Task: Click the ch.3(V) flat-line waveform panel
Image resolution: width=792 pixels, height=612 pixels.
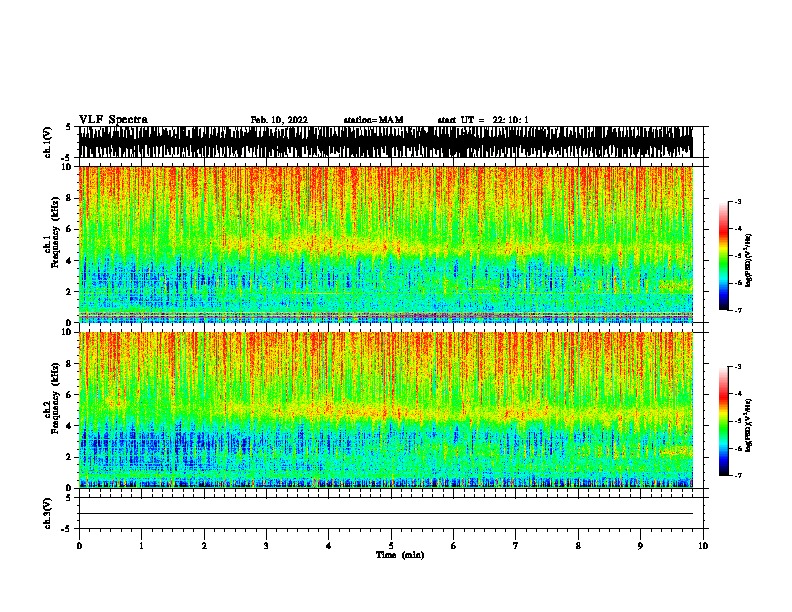Action: [x=391, y=513]
